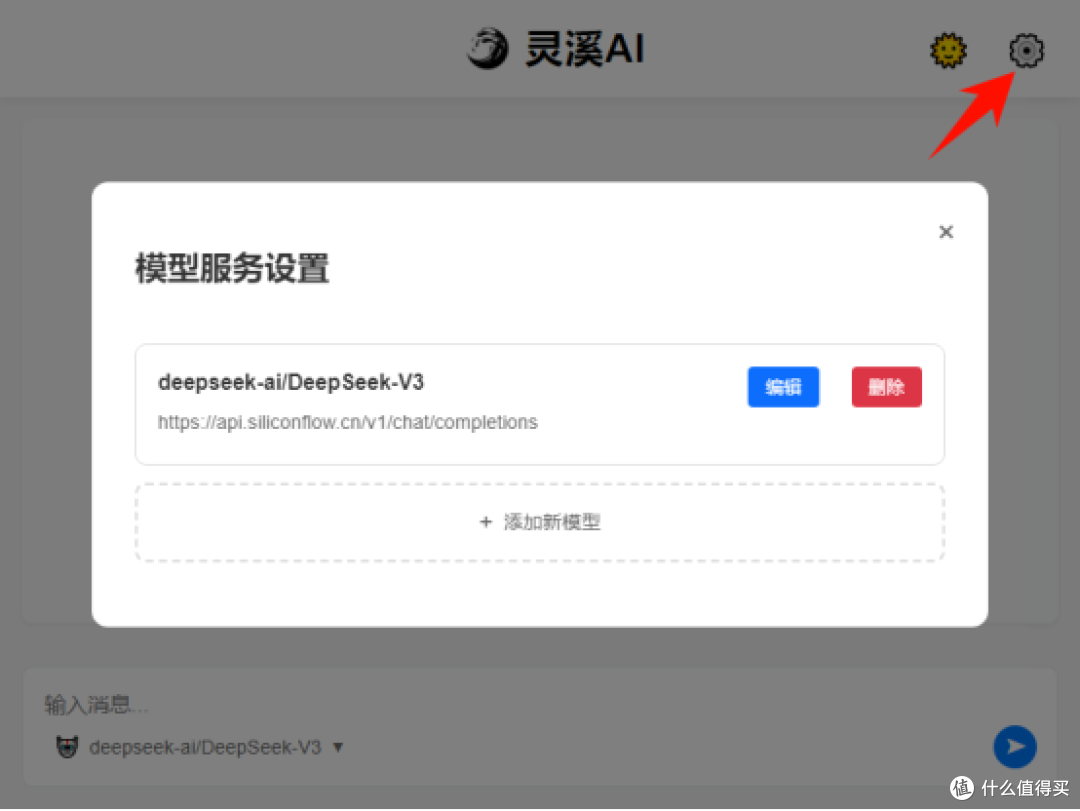This screenshot has width=1080, height=811.
Task: Select the deepseek-ai/DeepSeek-V3 model name in dialog
Action: click(x=291, y=382)
